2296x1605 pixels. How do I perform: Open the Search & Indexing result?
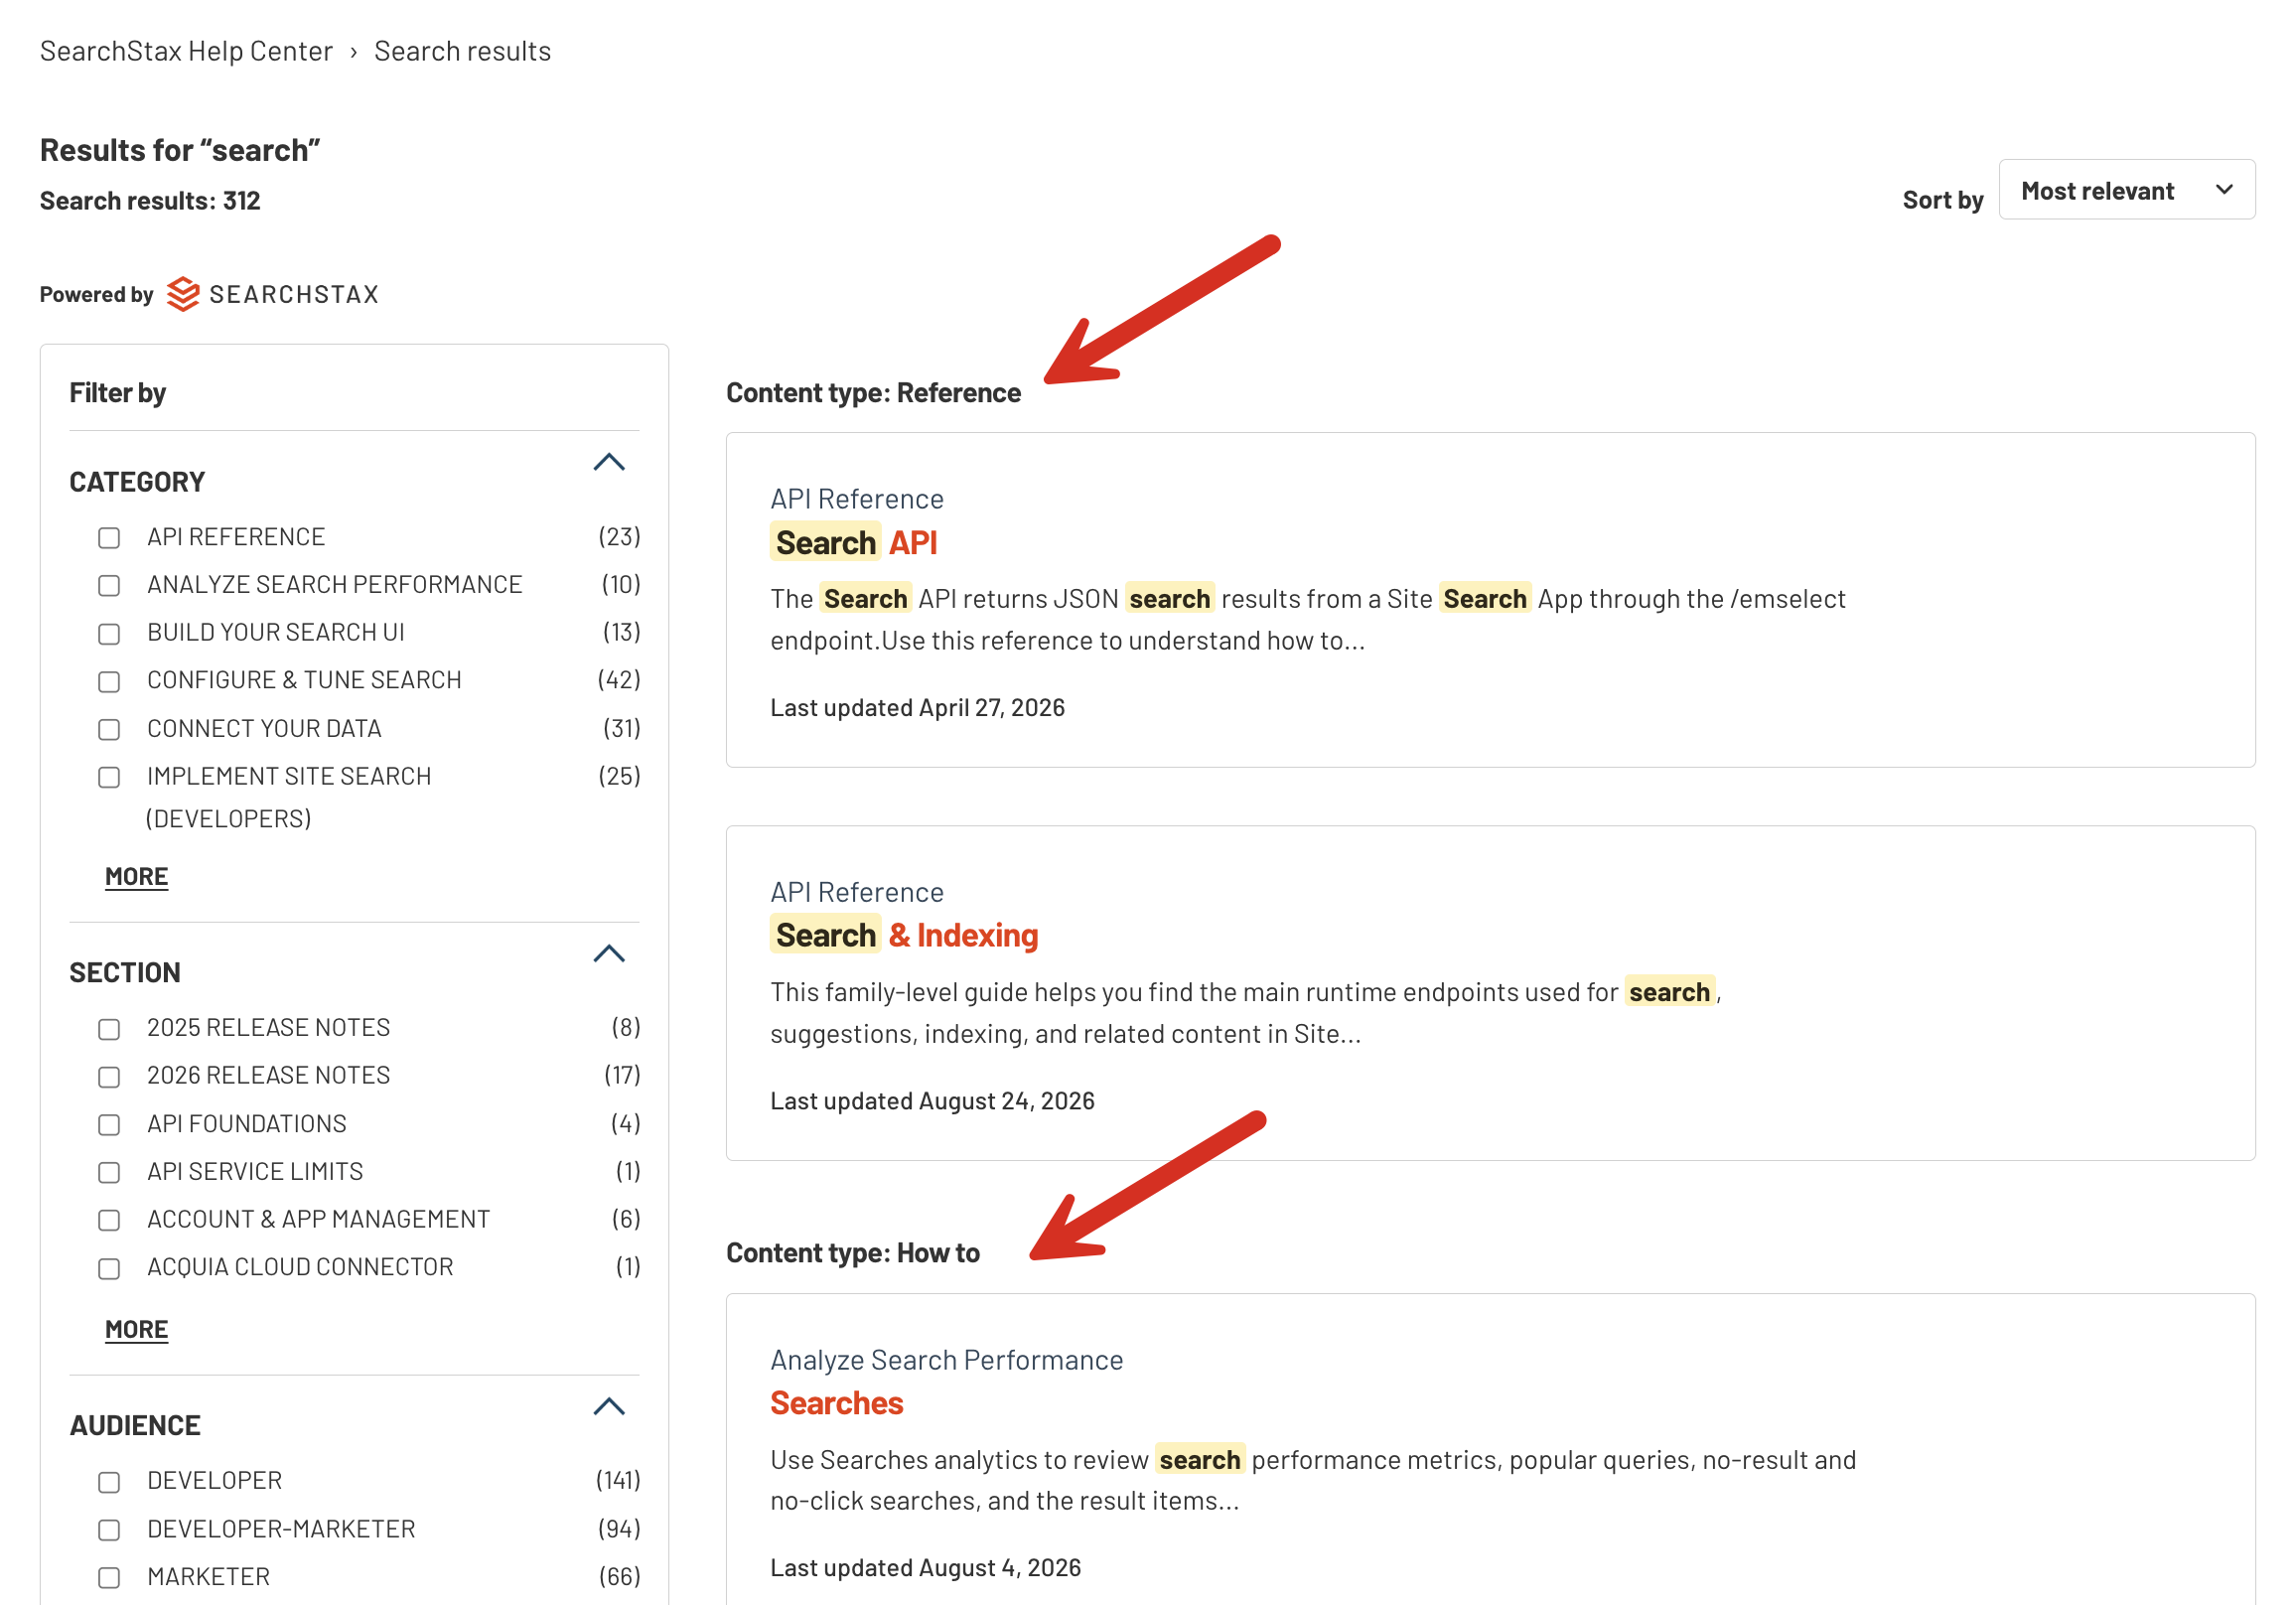point(906,935)
